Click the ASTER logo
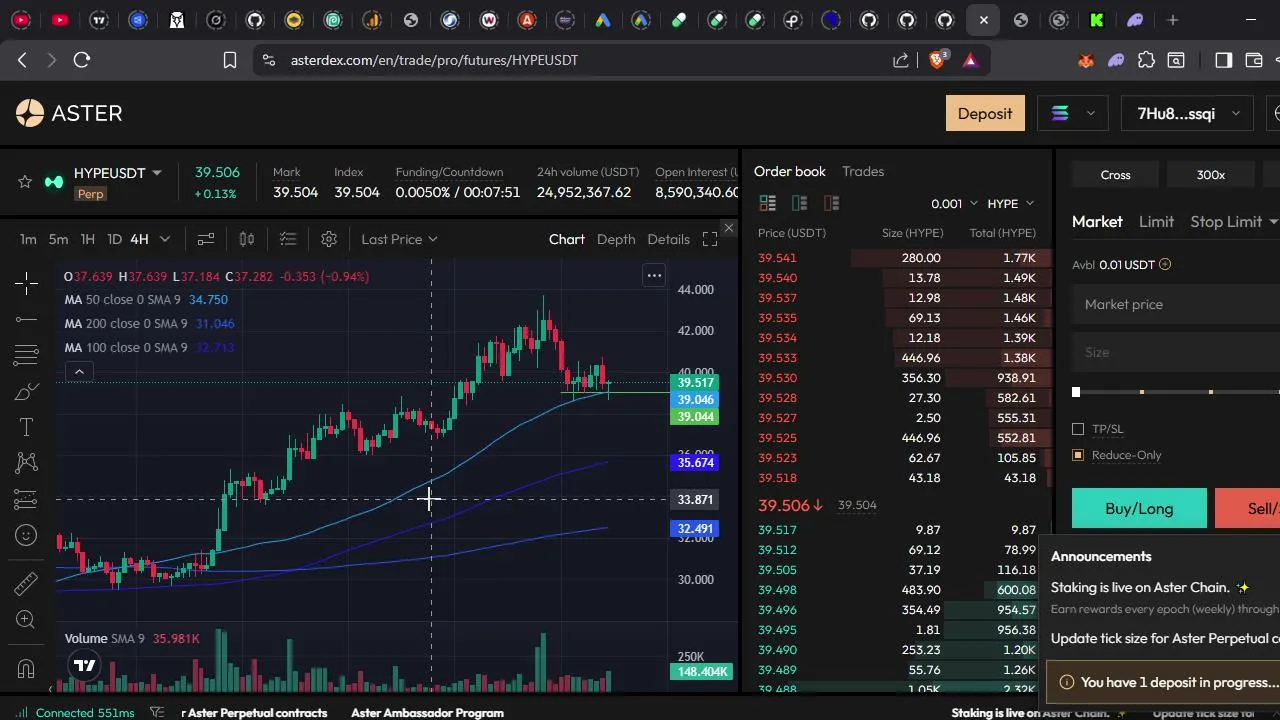Screen dimensions: 1280x720 tap(69, 113)
